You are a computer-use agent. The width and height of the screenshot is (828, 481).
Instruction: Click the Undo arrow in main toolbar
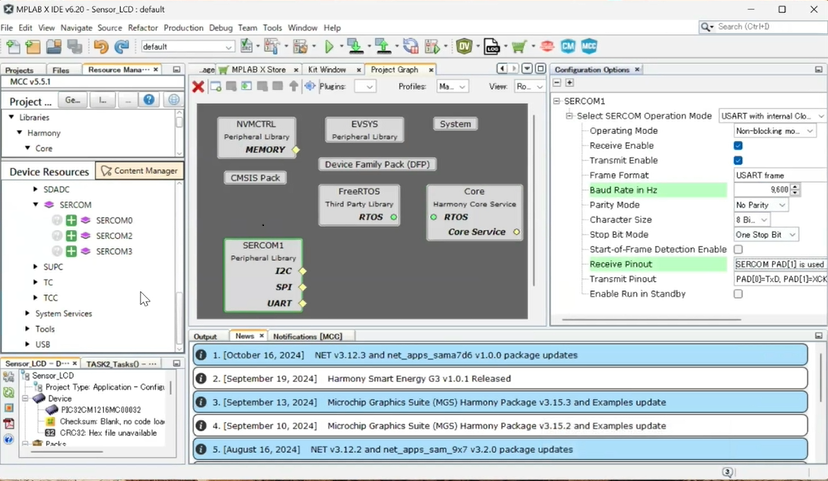point(100,46)
